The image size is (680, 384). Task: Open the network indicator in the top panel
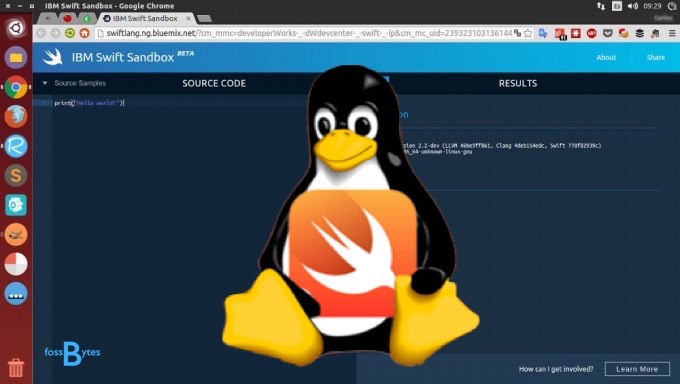point(601,6)
